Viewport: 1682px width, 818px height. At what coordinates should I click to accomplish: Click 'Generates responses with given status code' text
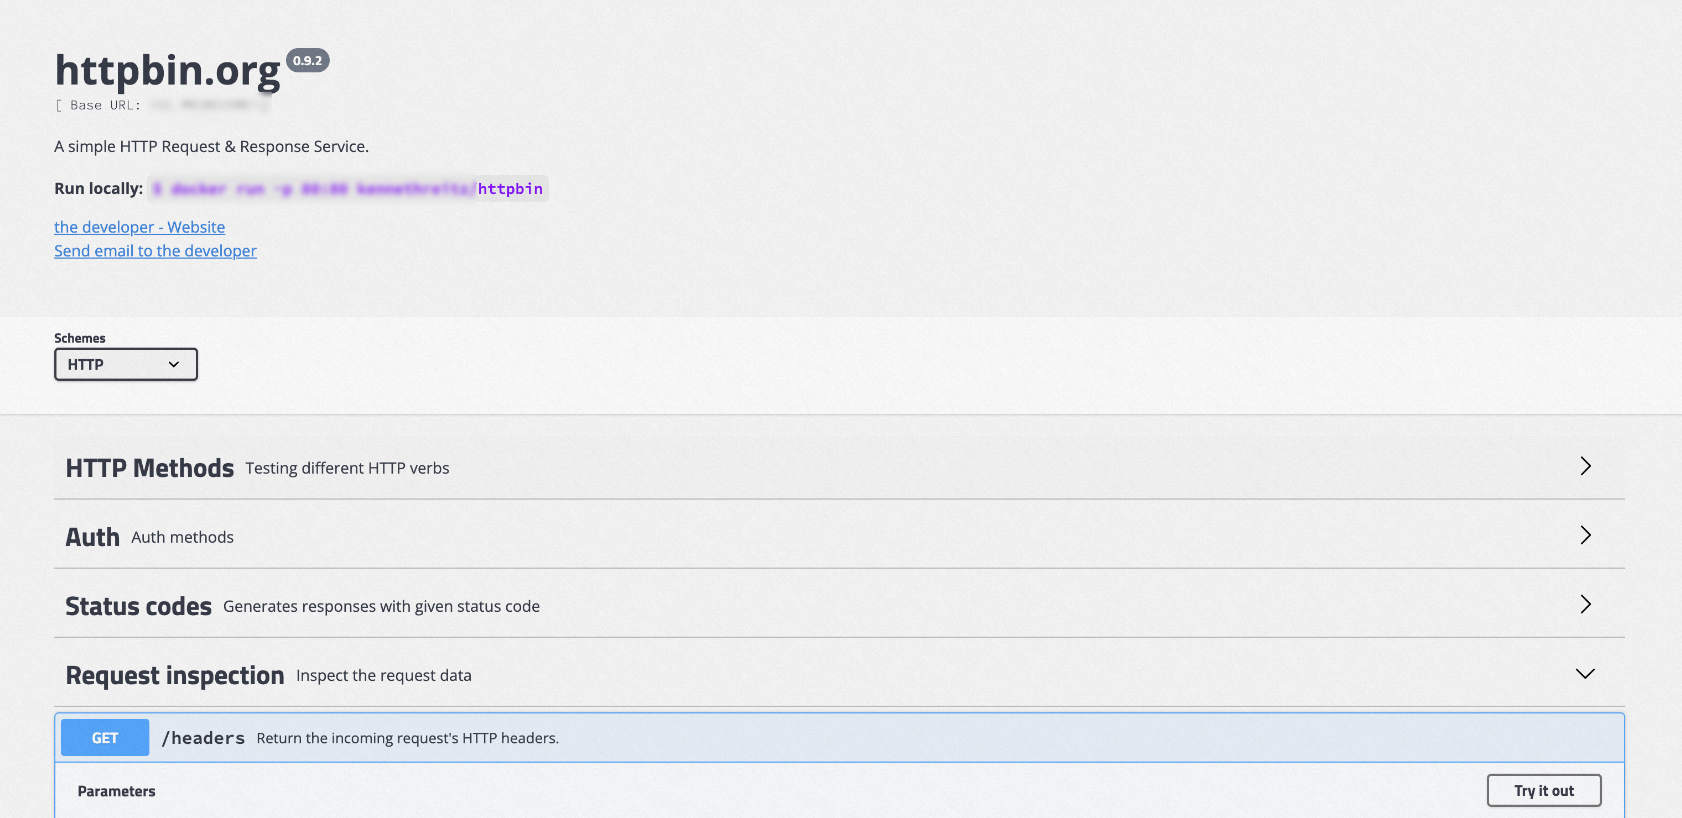point(382,606)
